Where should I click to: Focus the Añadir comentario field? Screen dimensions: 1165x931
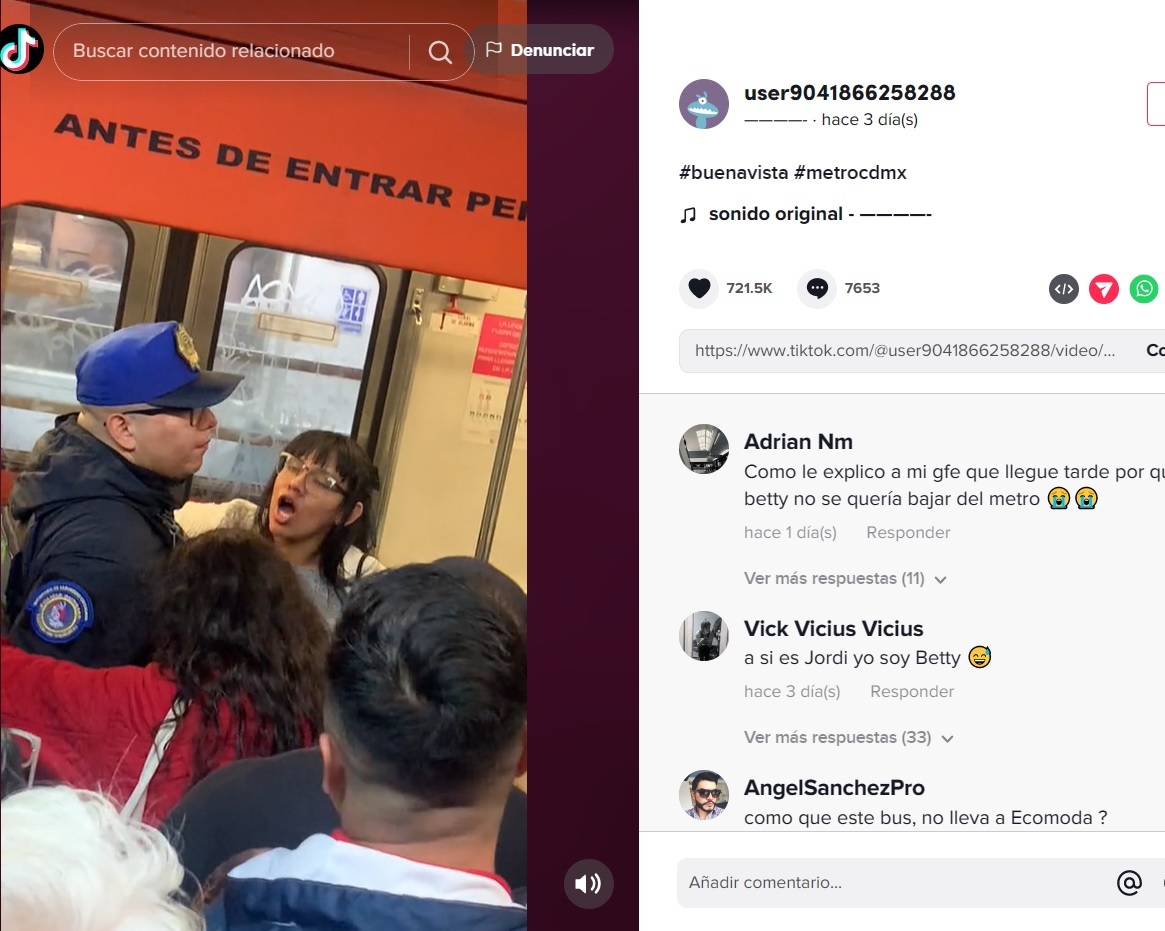click(x=892, y=883)
